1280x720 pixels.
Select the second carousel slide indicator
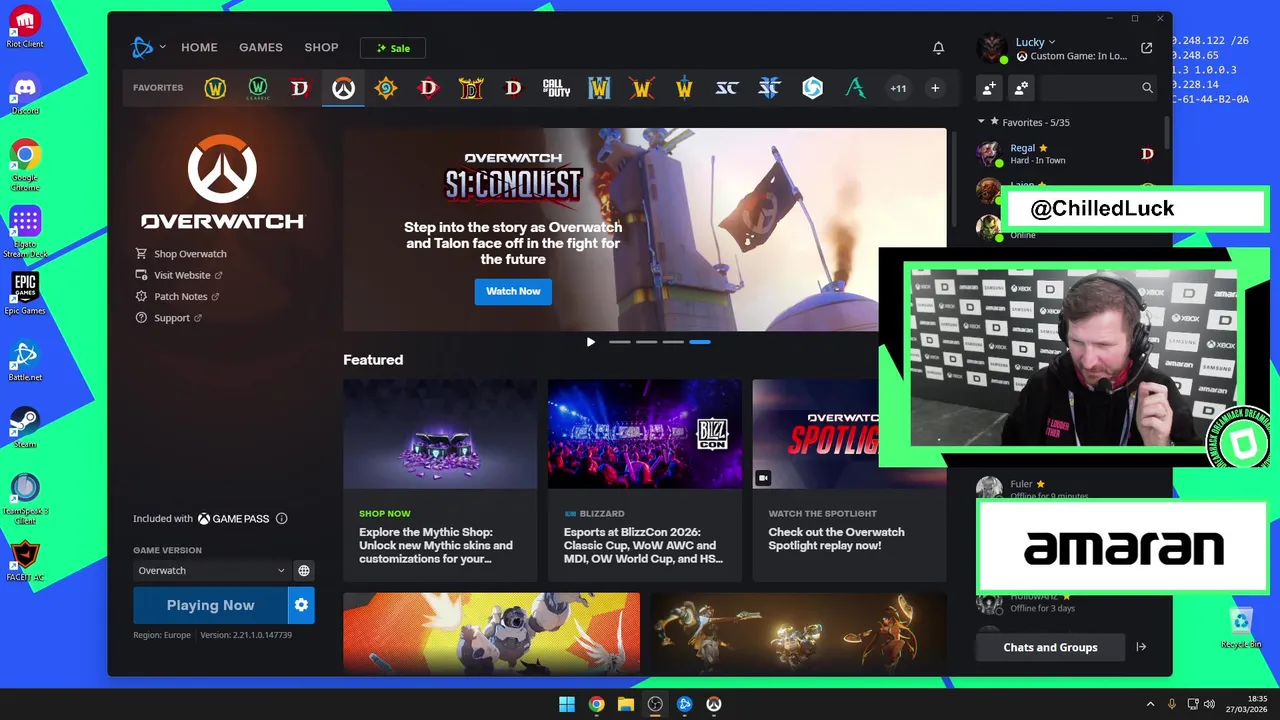(x=647, y=342)
